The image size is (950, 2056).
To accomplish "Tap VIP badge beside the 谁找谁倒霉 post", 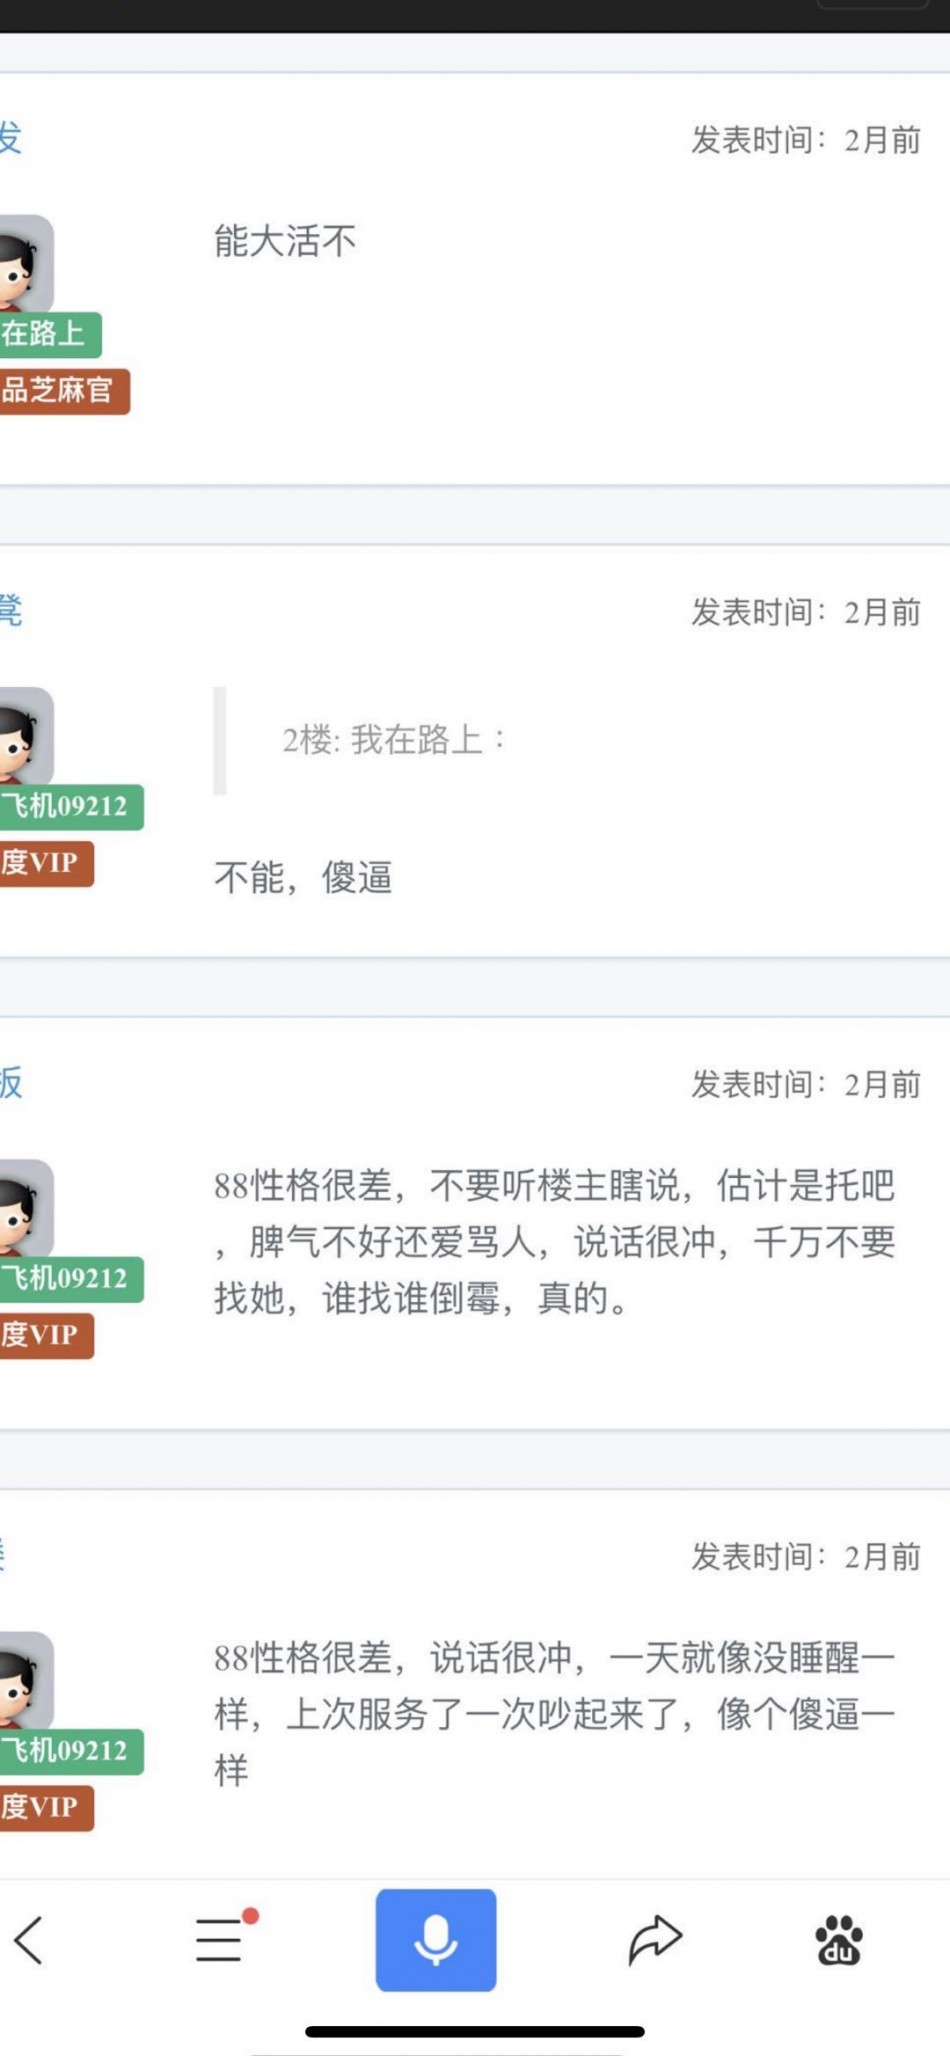I will pyautogui.click(x=44, y=1335).
